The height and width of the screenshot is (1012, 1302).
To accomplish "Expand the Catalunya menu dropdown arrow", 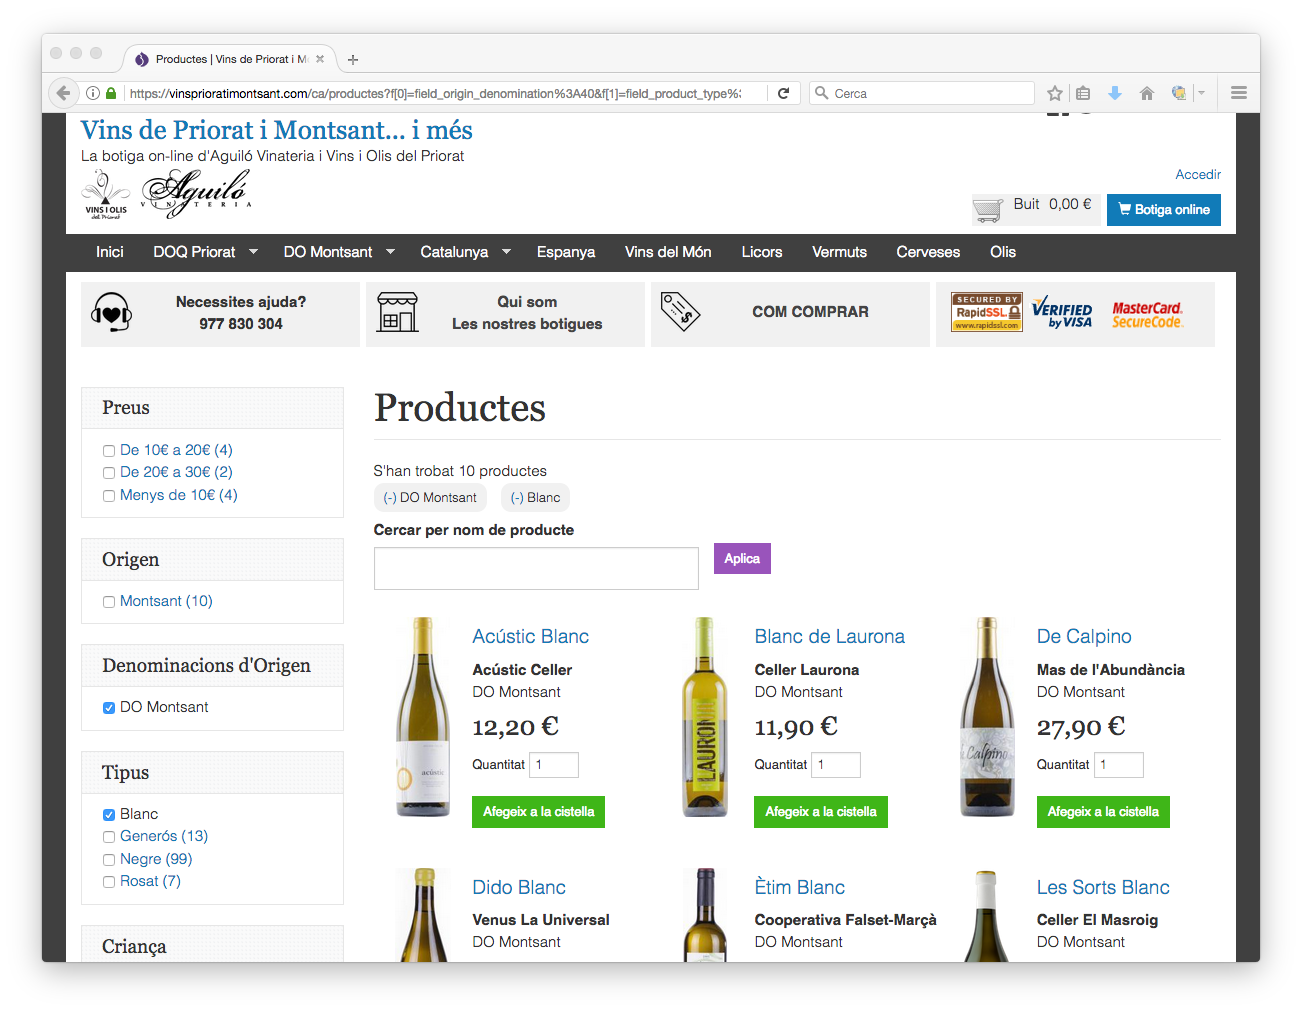I will (506, 252).
